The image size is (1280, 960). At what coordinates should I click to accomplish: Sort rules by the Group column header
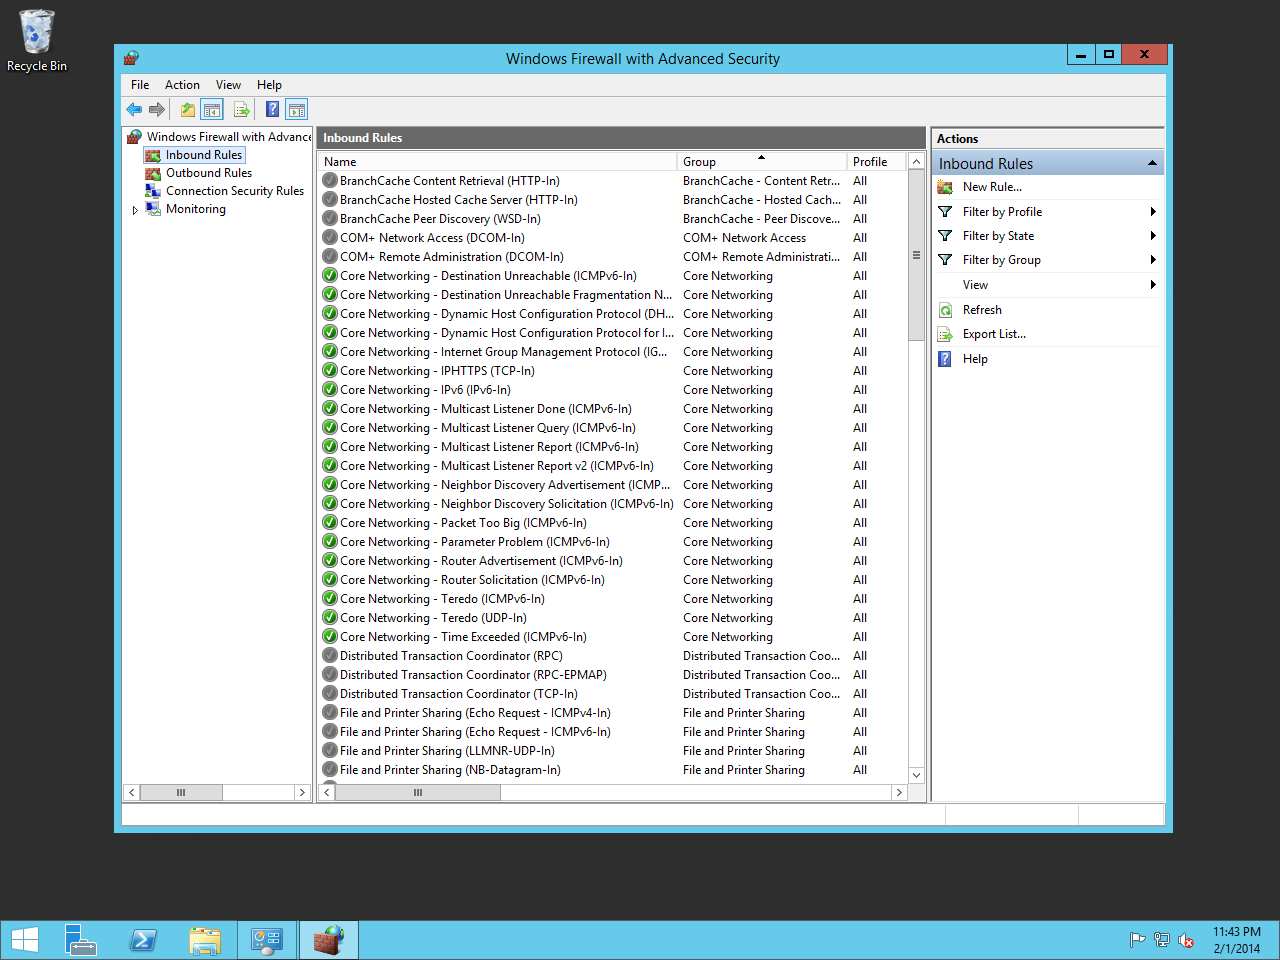pyautogui.click(x=699, y=162)
